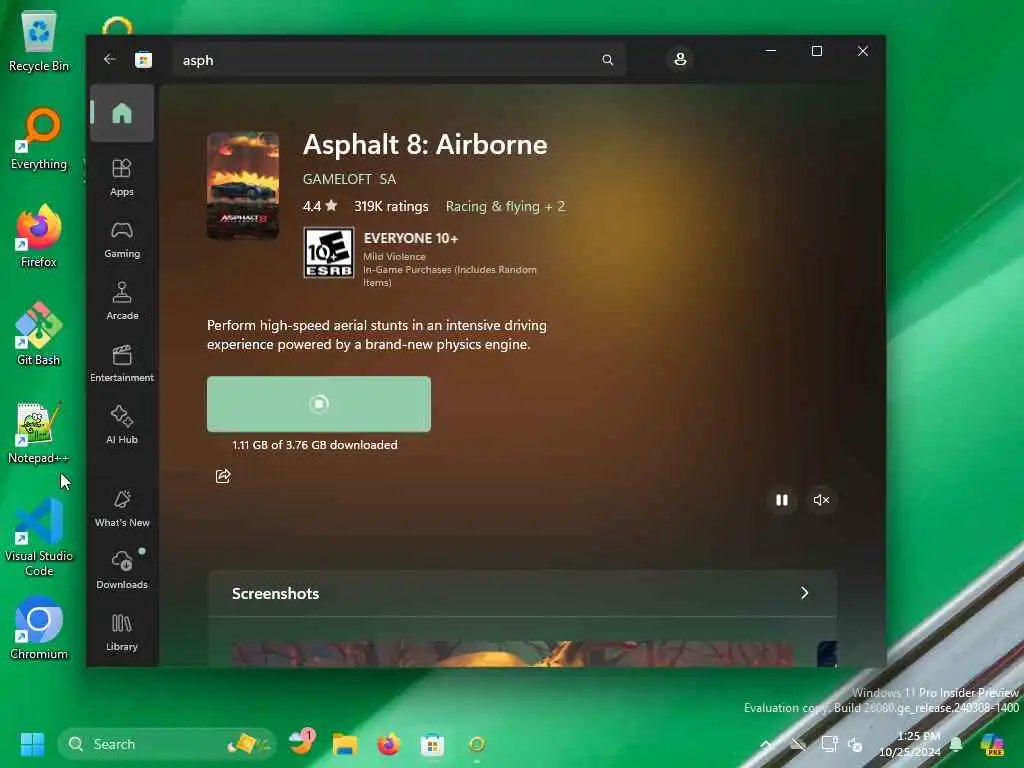Open the clock showing 1:25 PM
This screenshot has width=1024, height=768.
pos(910,744)
